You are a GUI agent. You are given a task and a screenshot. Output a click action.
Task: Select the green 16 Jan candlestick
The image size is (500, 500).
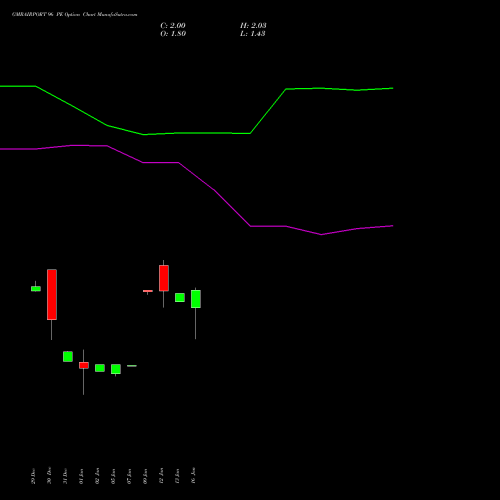[196, 299]
